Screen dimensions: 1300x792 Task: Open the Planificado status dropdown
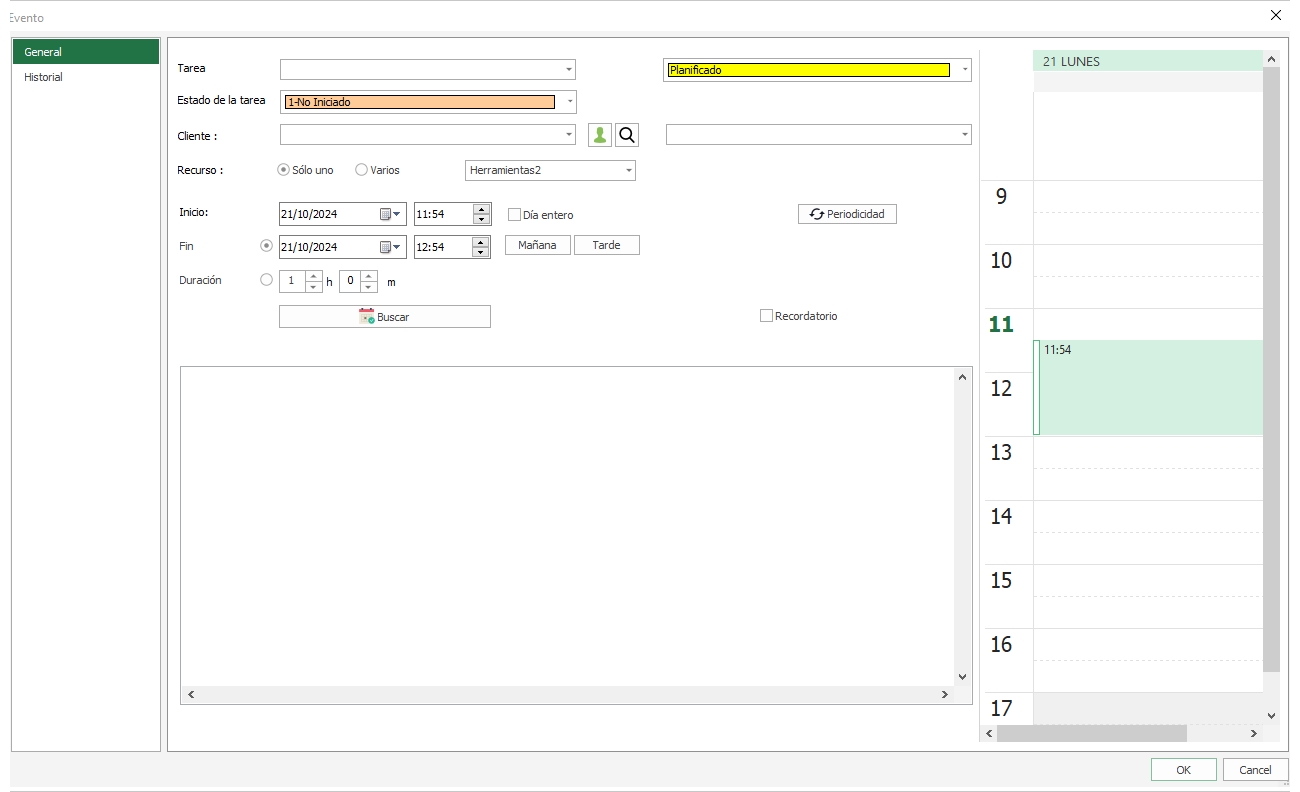pyautogui.click(x=965, y=70)
